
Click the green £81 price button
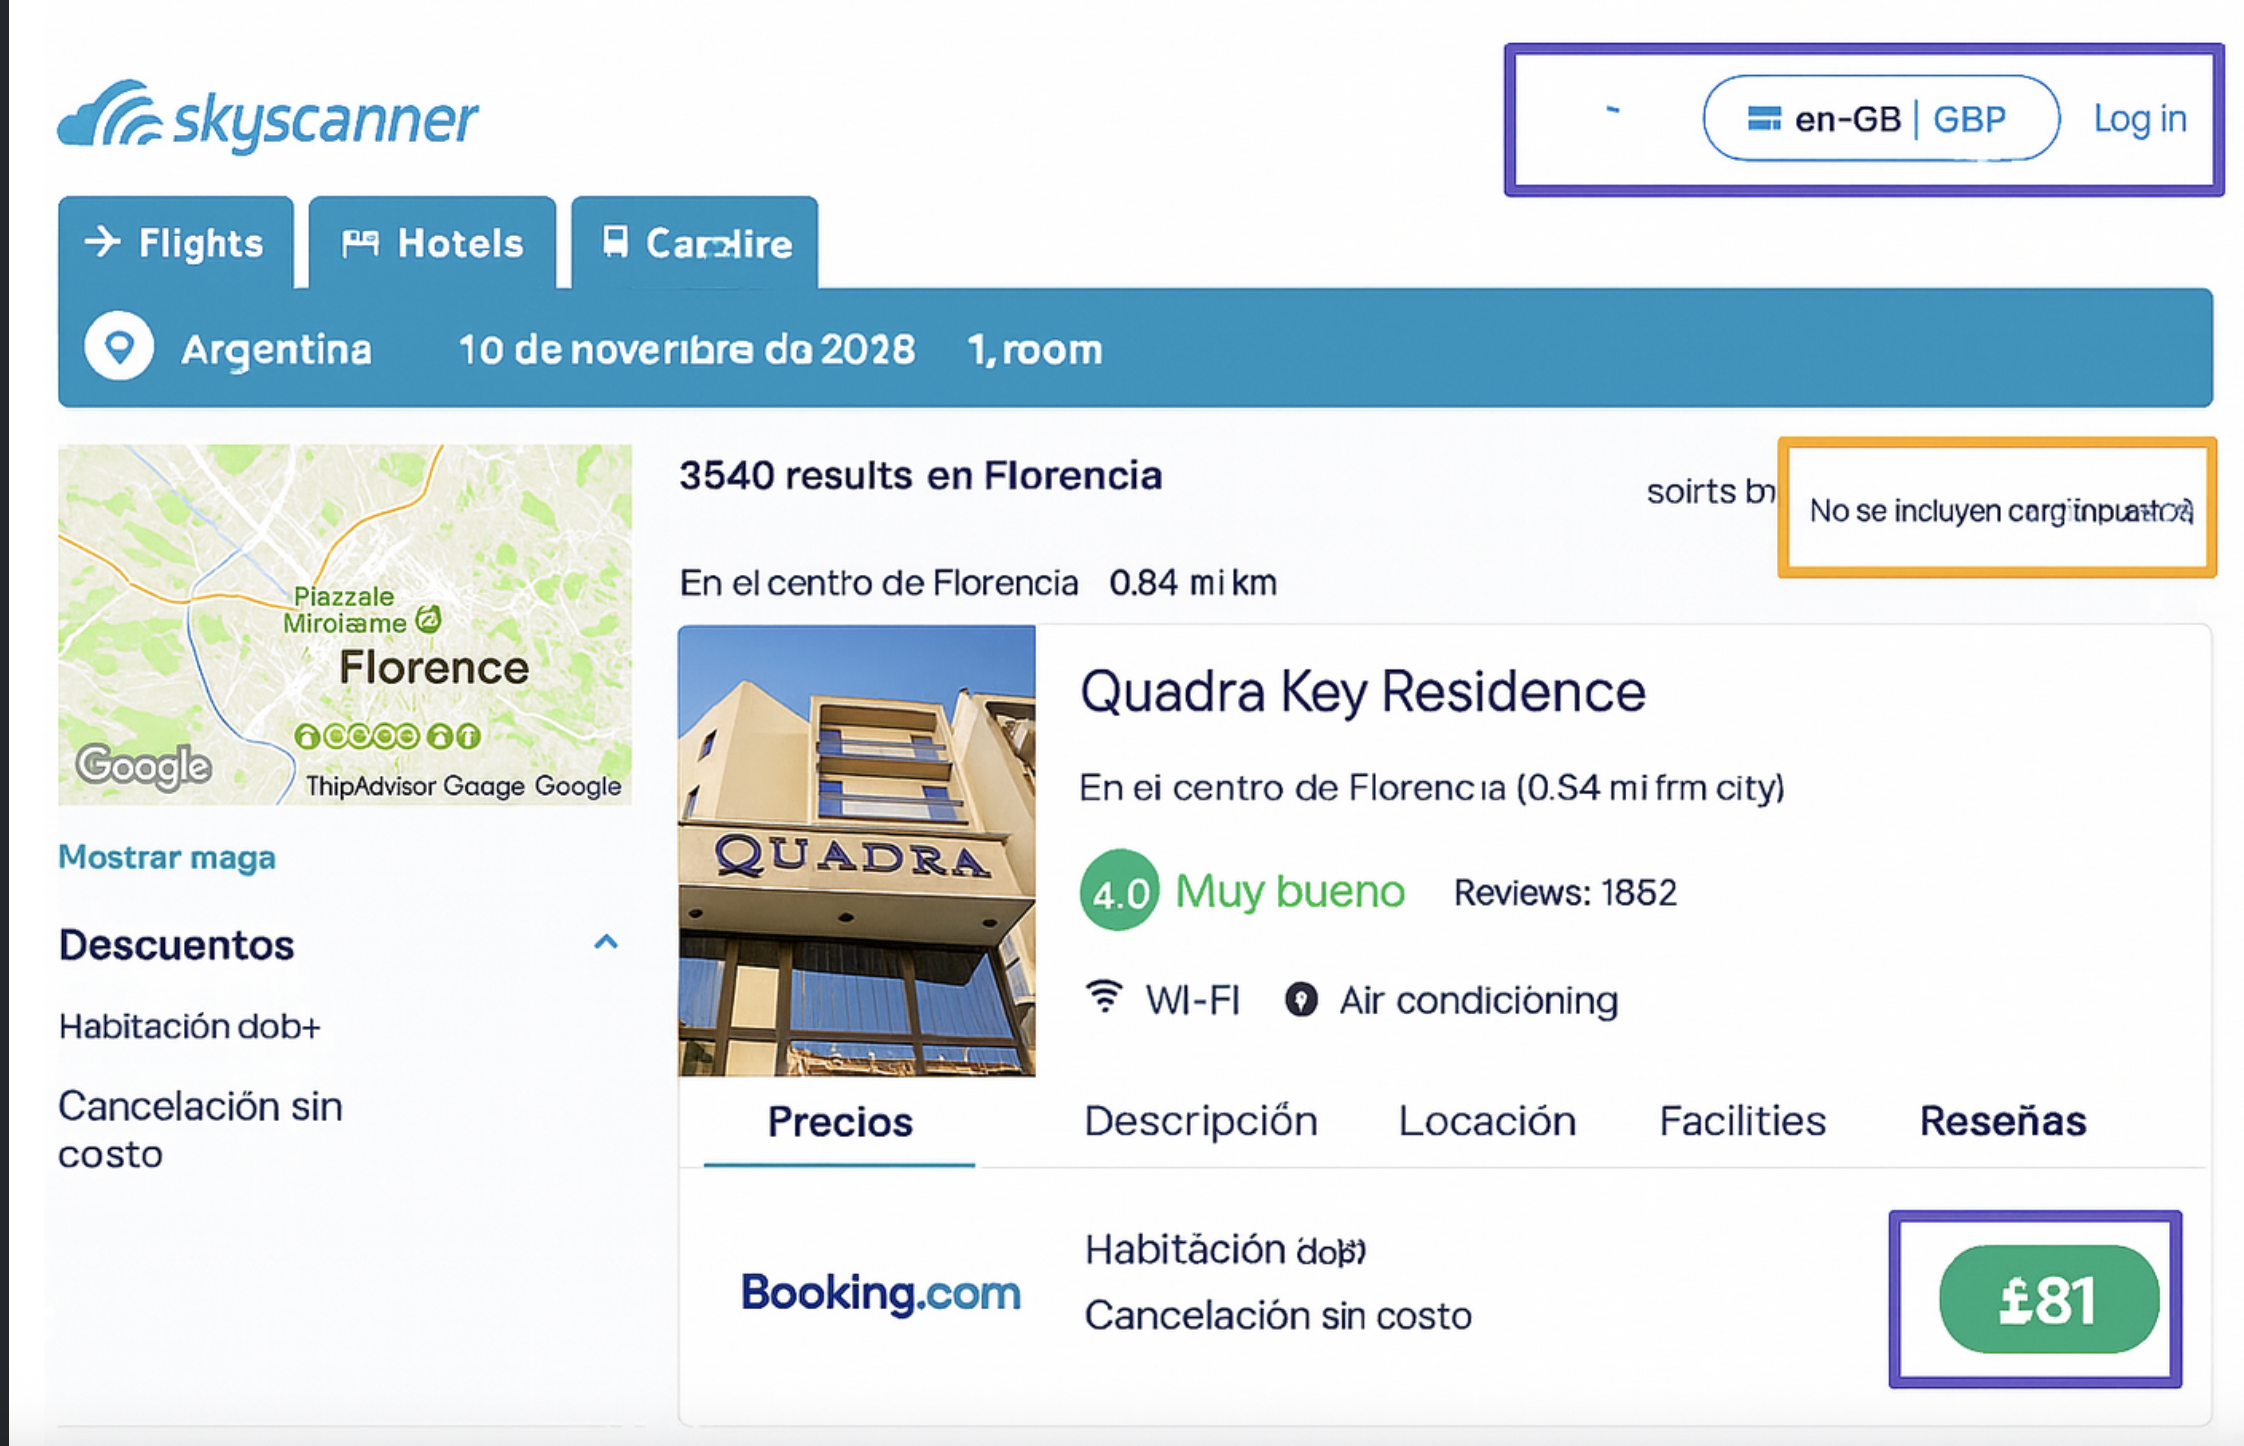pos(2048,1299)
